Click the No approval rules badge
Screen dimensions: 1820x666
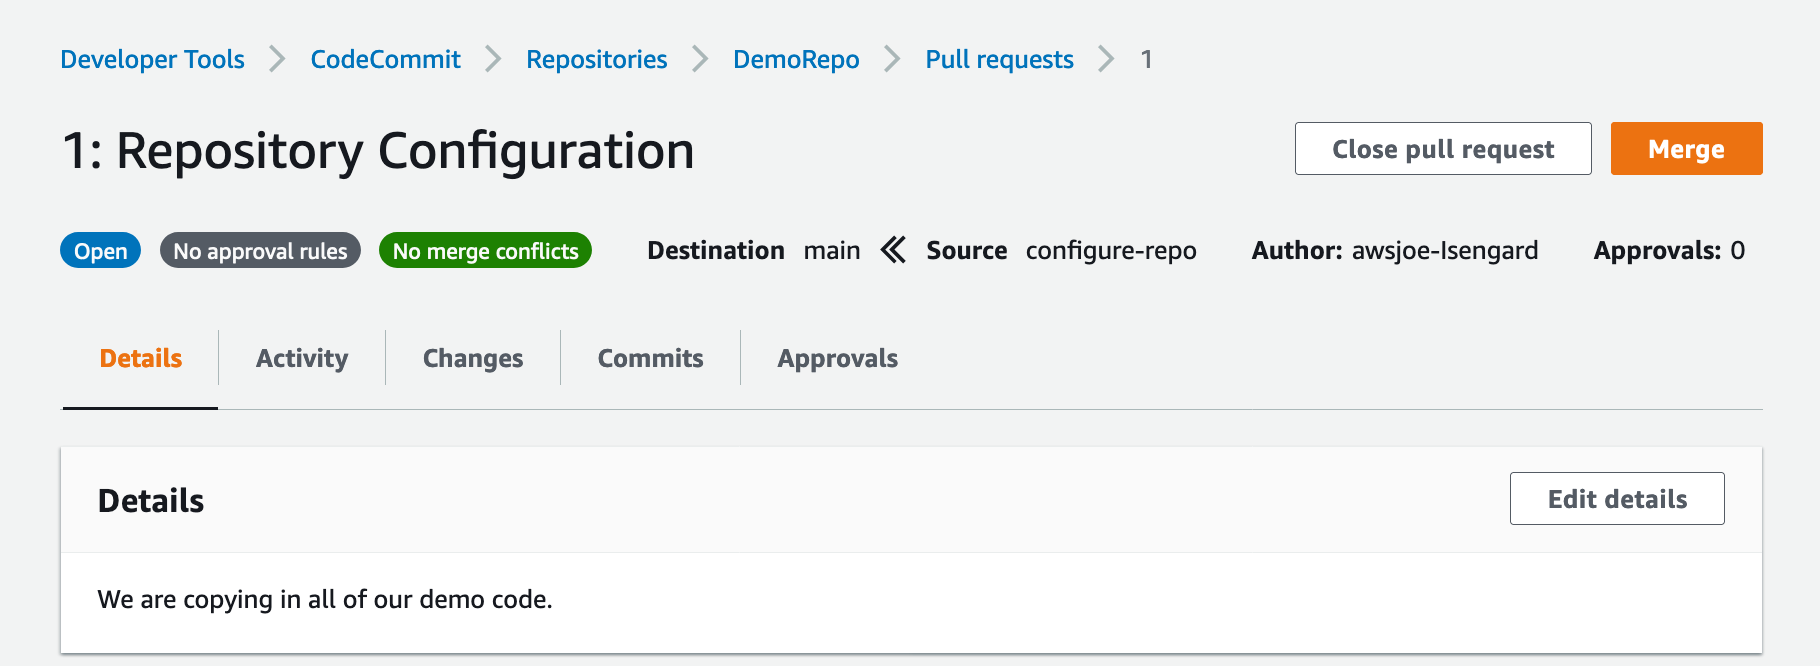pyautogui.click(x=260, y=250)
